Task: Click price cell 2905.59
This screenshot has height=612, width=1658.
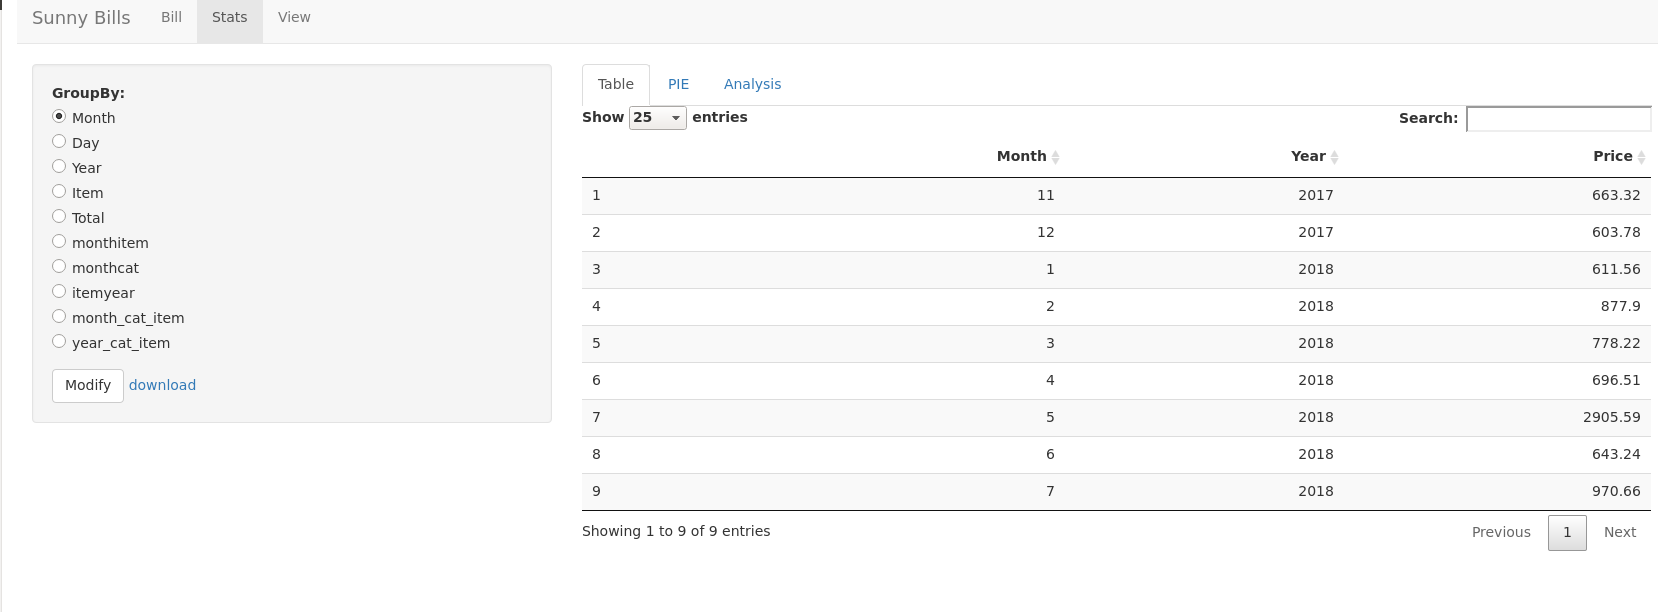Action: click(x=1612, y=417)
